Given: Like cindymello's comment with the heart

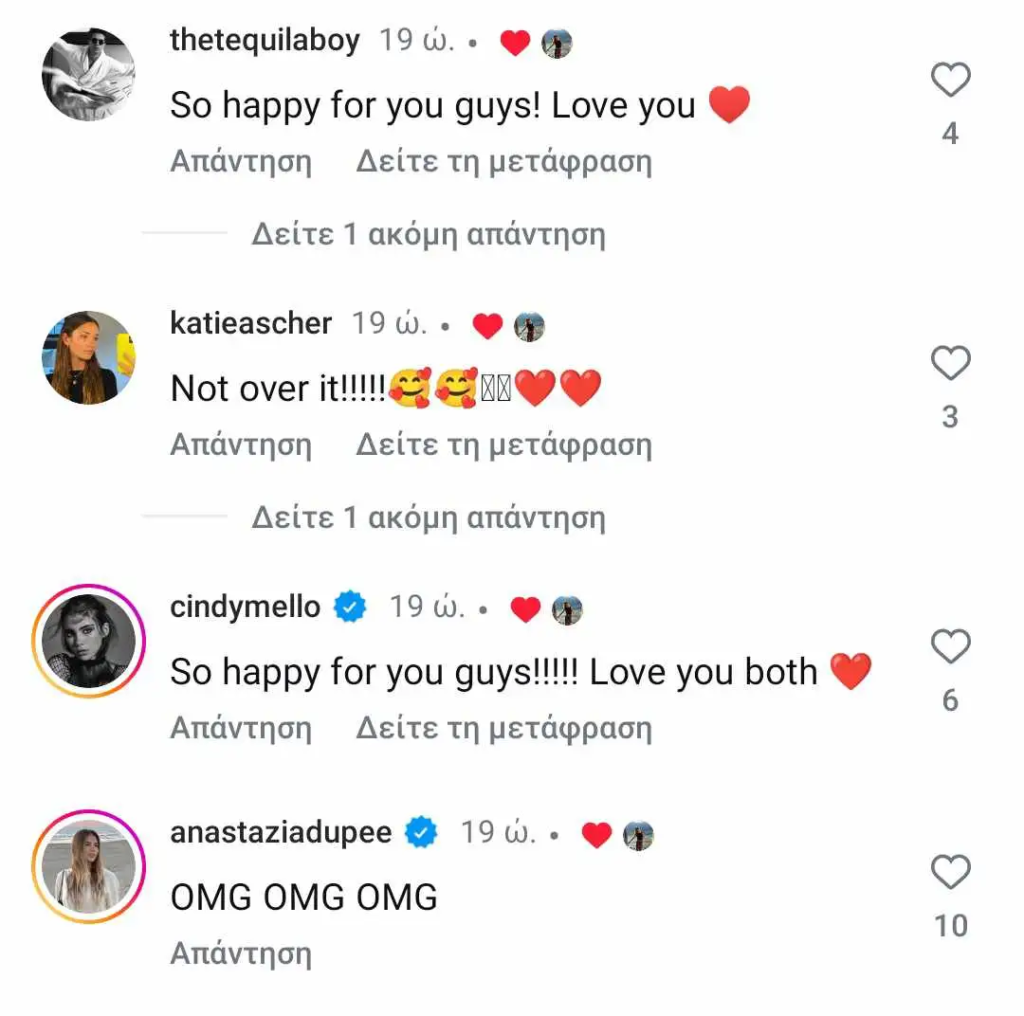Looking at the screenshot, I should (950, 648).
